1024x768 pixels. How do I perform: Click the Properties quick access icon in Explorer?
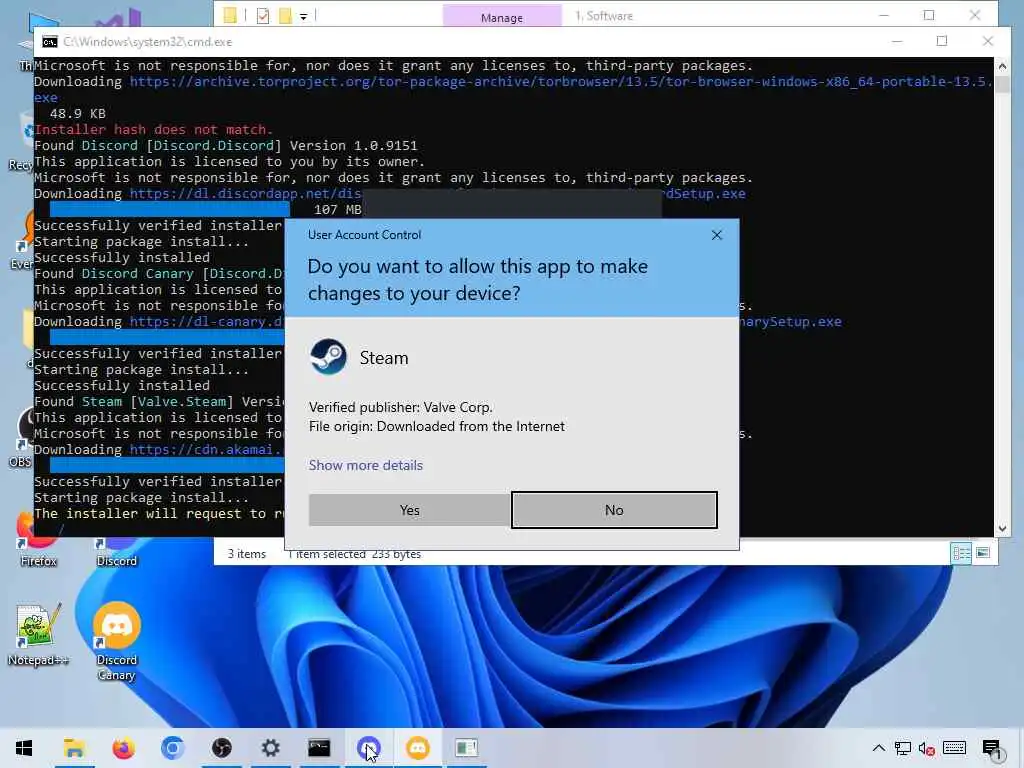tap(263, 16)
